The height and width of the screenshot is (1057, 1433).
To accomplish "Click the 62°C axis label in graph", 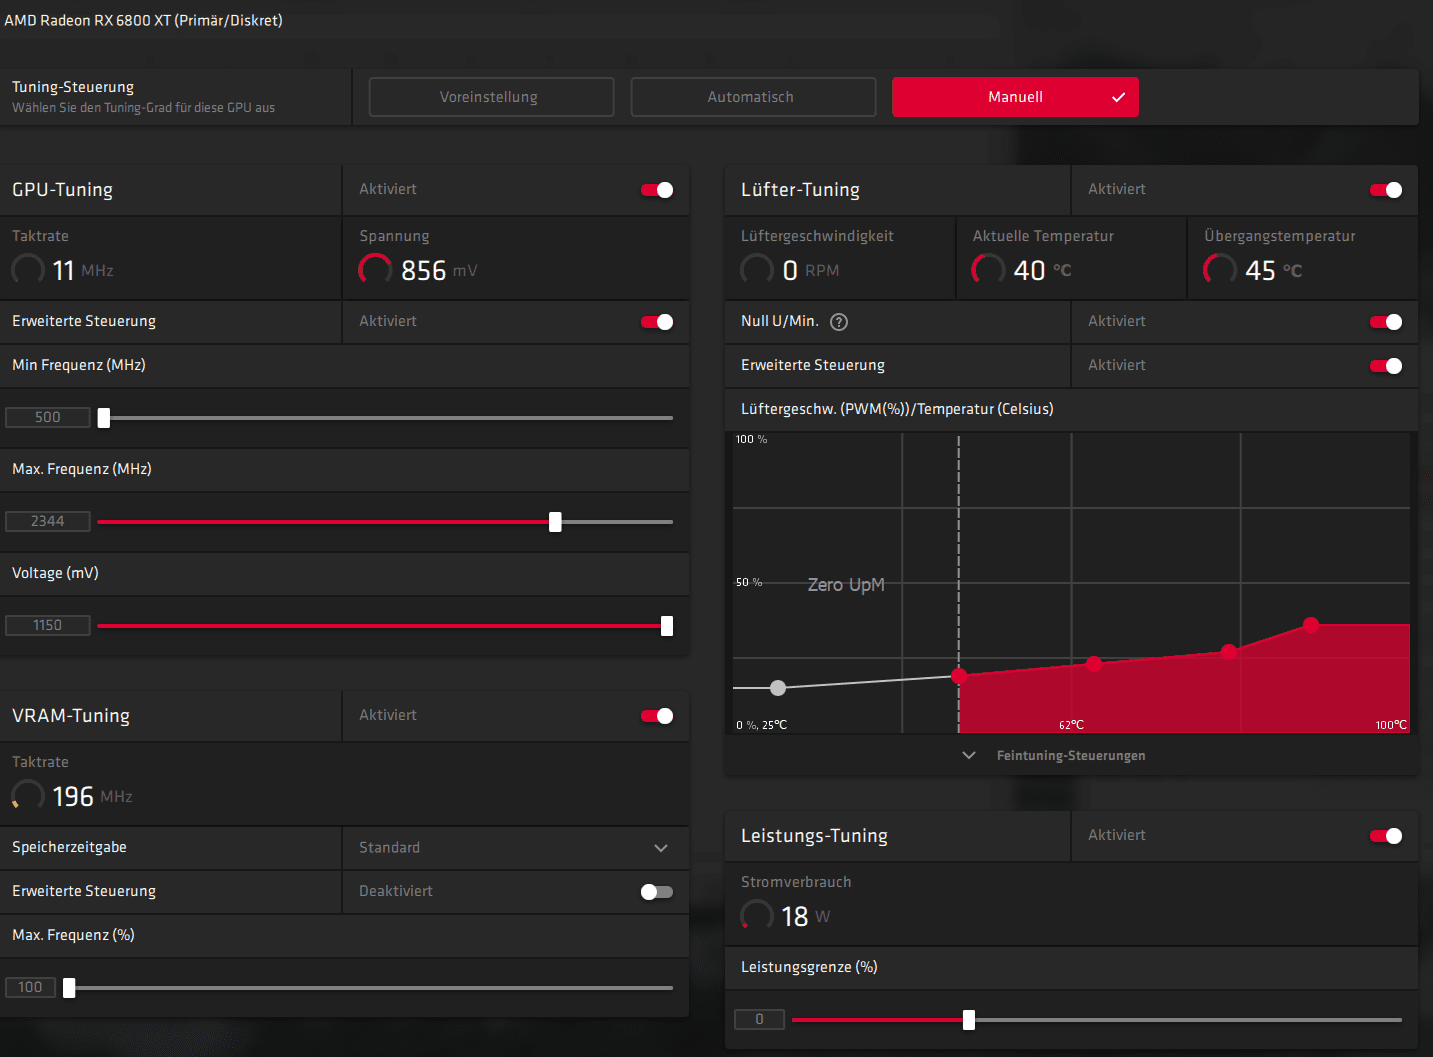I will pyautogui.click(x=1071, y=725).
